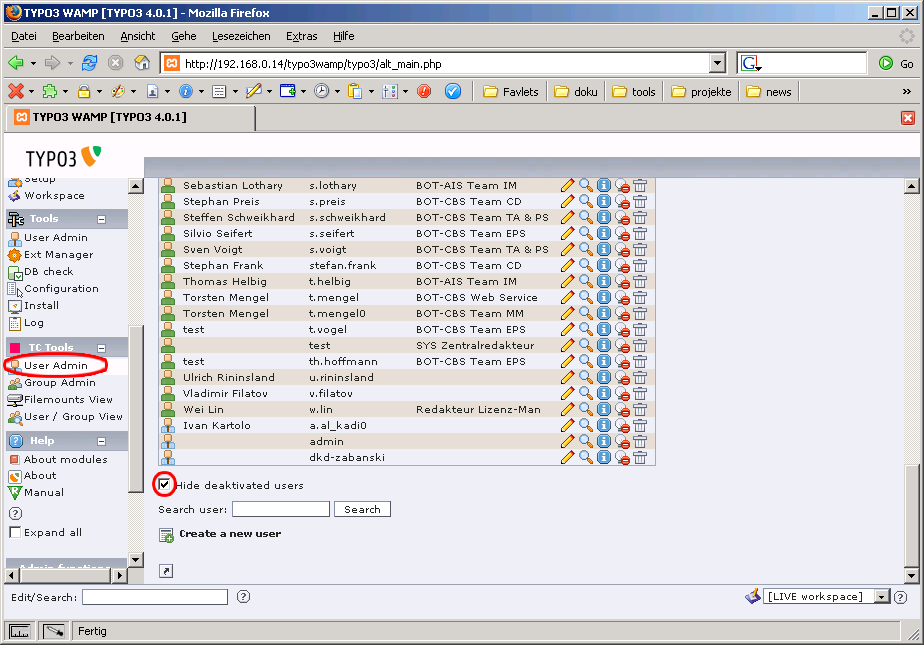Open the Ansicht menu
Screen dimensions: 924x645
(138, 36)
